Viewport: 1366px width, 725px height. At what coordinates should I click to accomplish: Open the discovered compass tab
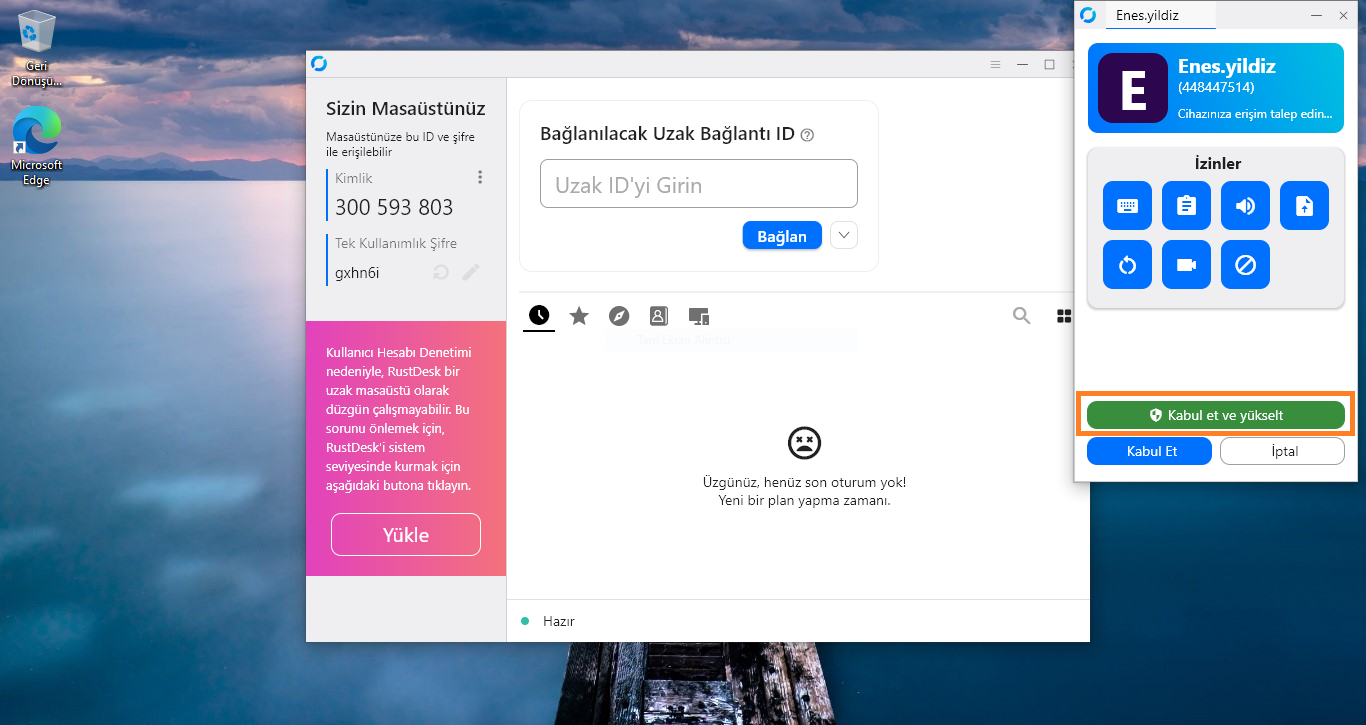(x=619, y=316)
